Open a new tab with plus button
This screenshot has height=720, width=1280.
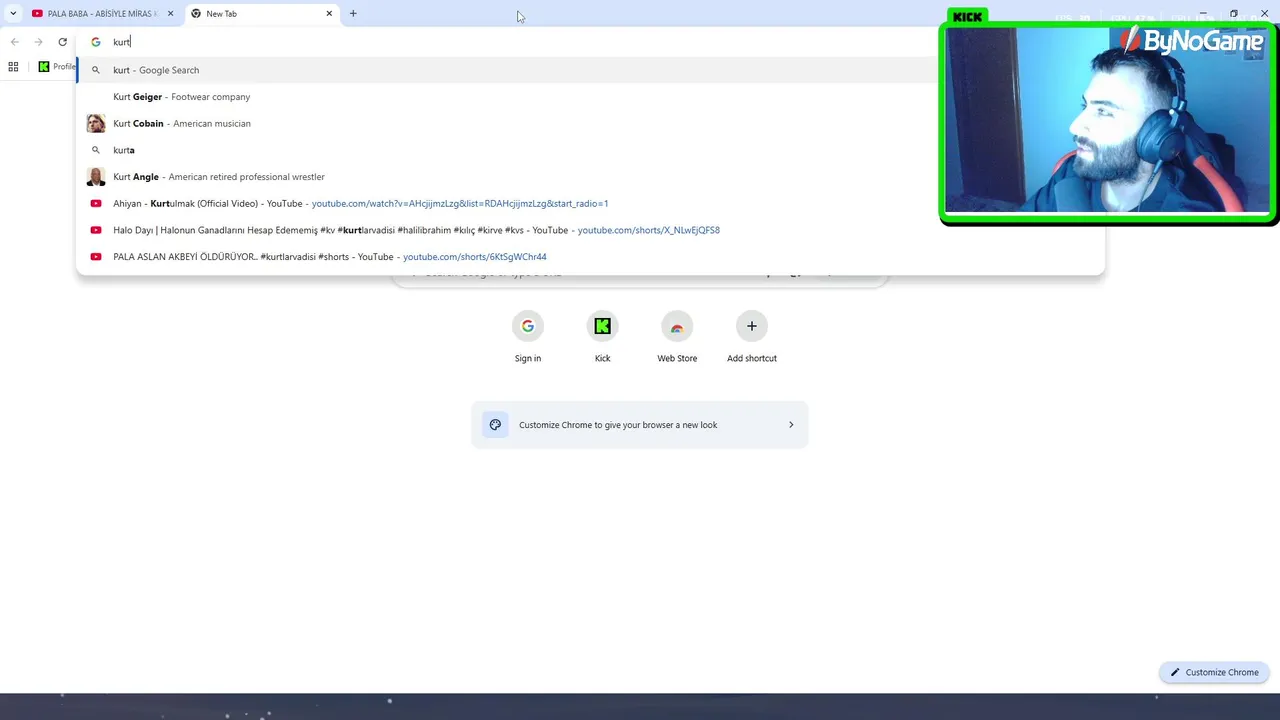coord(353,14)
